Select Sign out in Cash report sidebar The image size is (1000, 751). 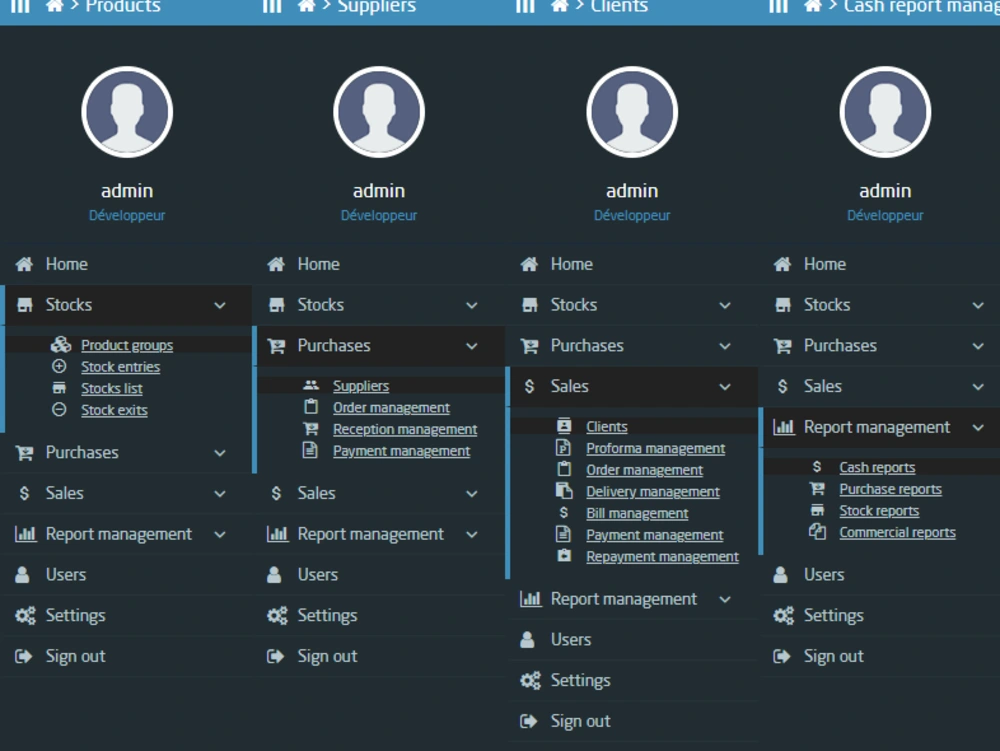click(879, 656)
